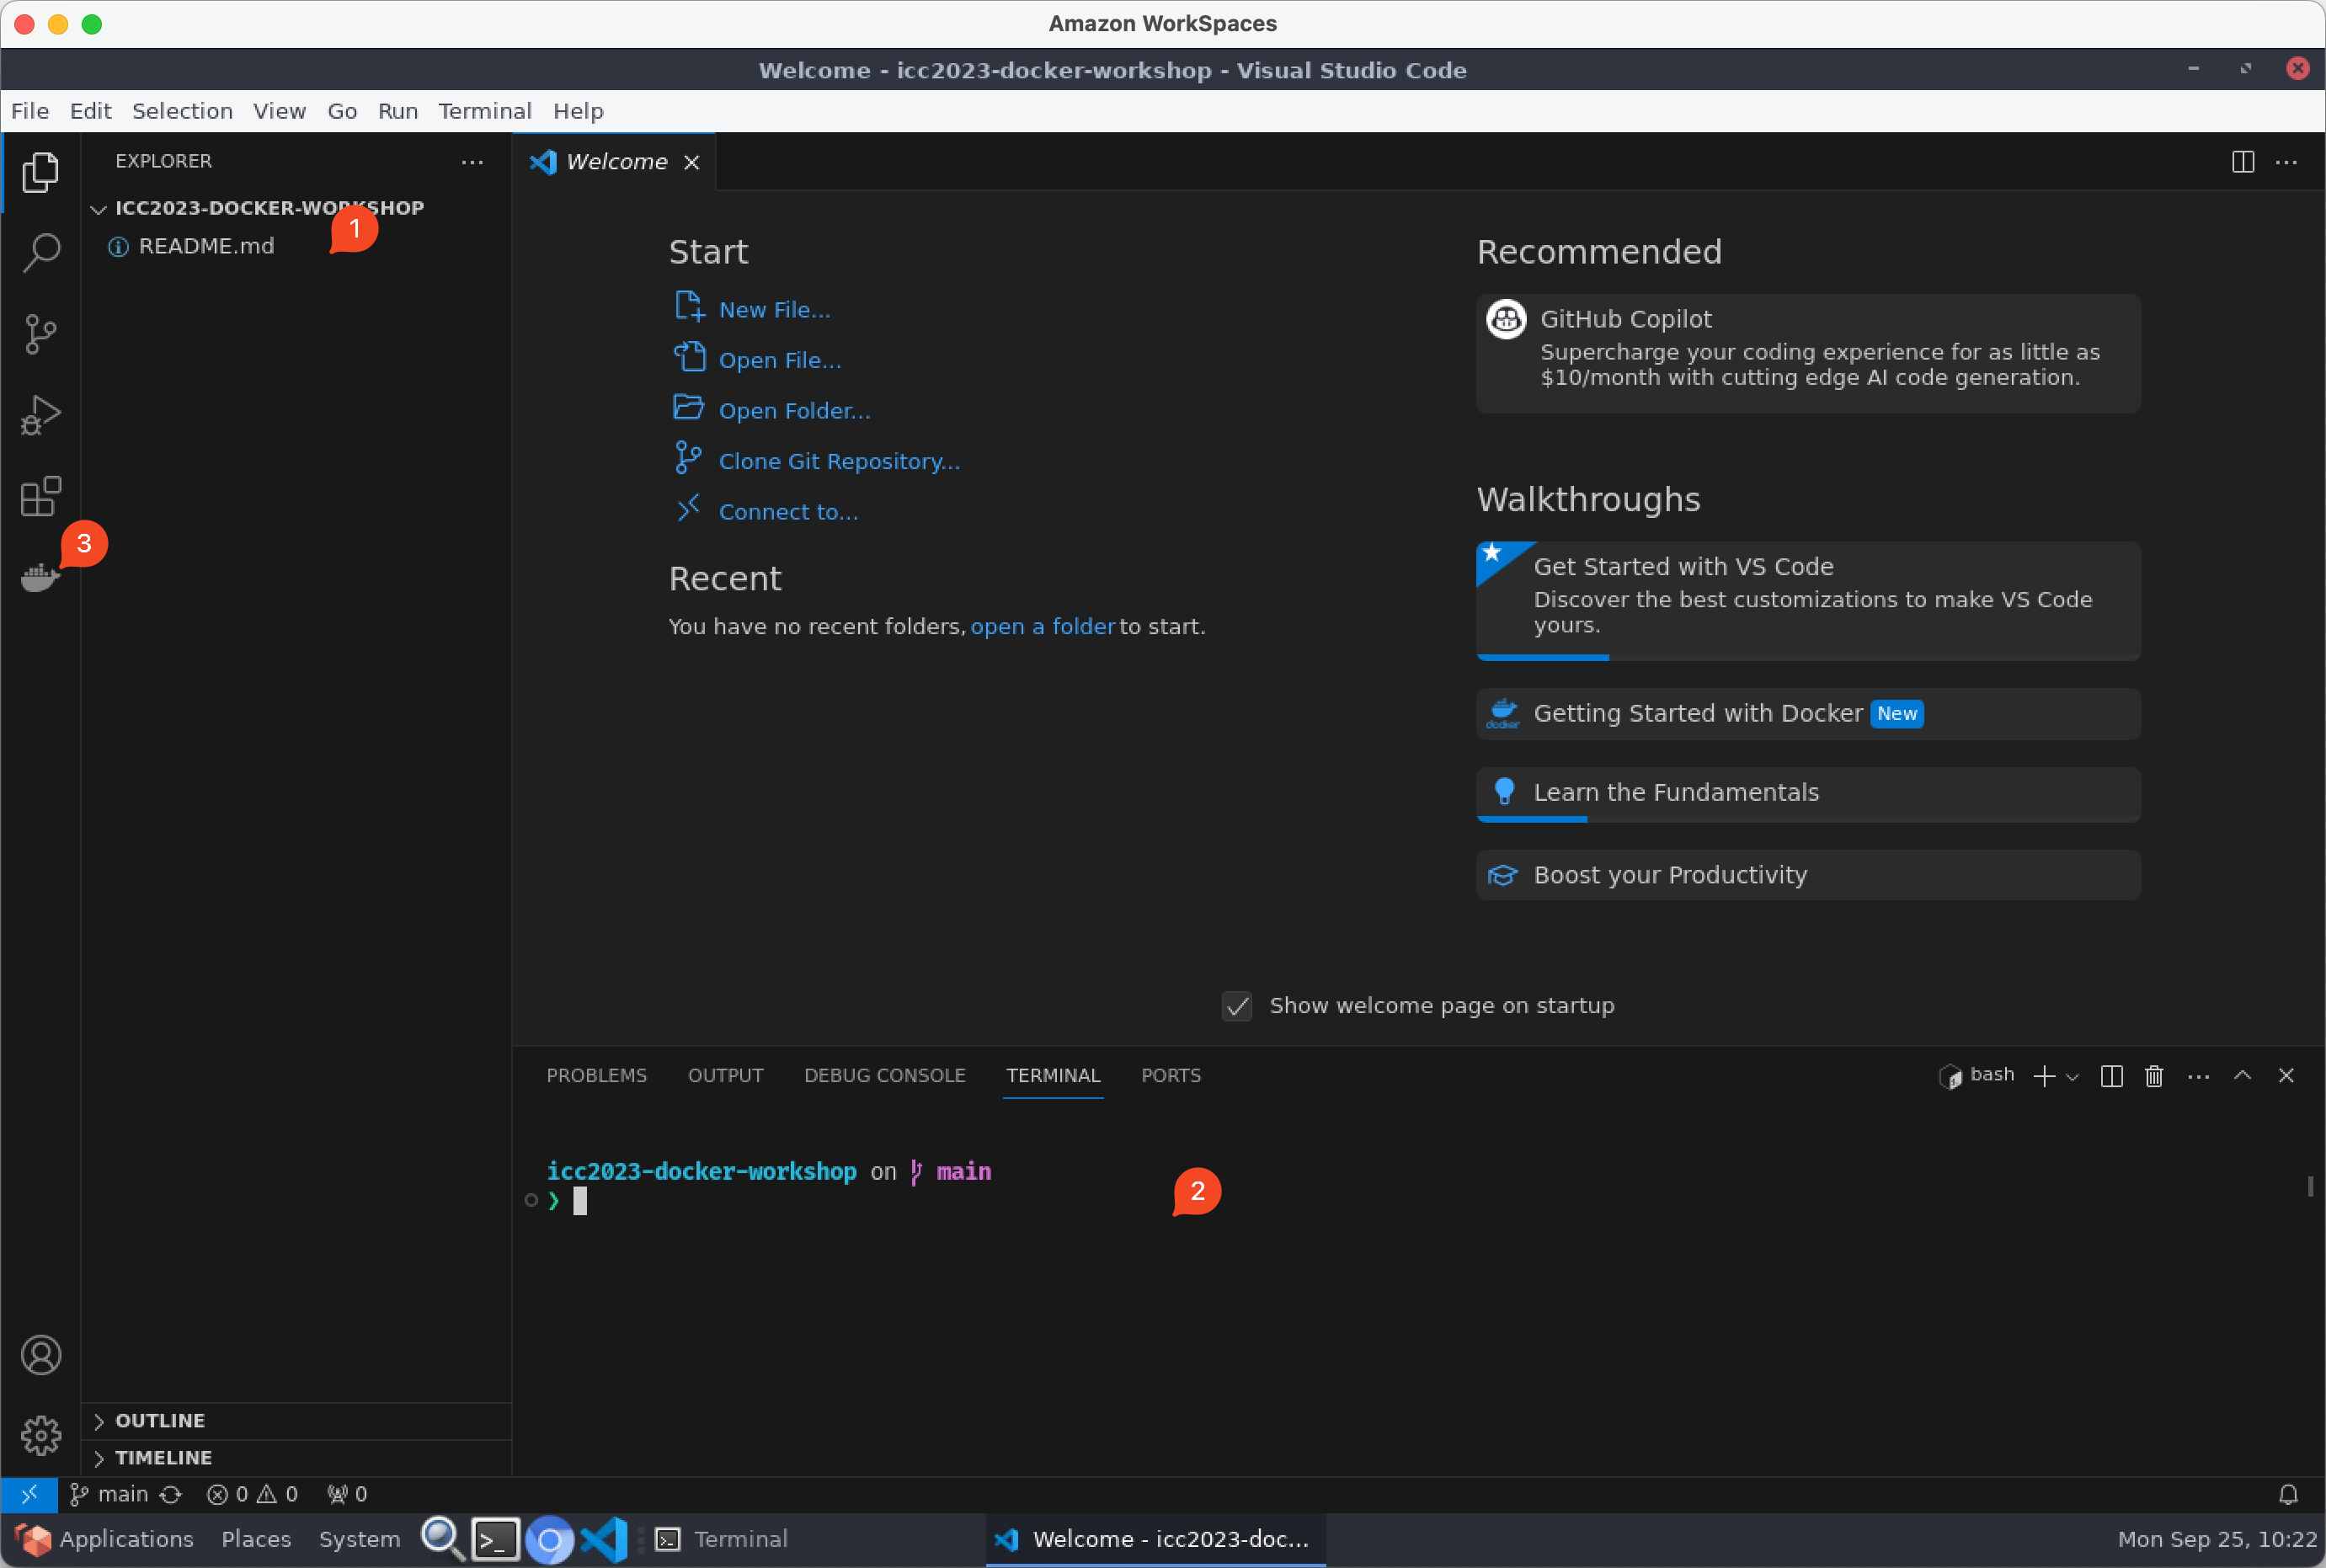
Task: Open Boost your Productivity walkthrough
Action: tap(1808, 875)
